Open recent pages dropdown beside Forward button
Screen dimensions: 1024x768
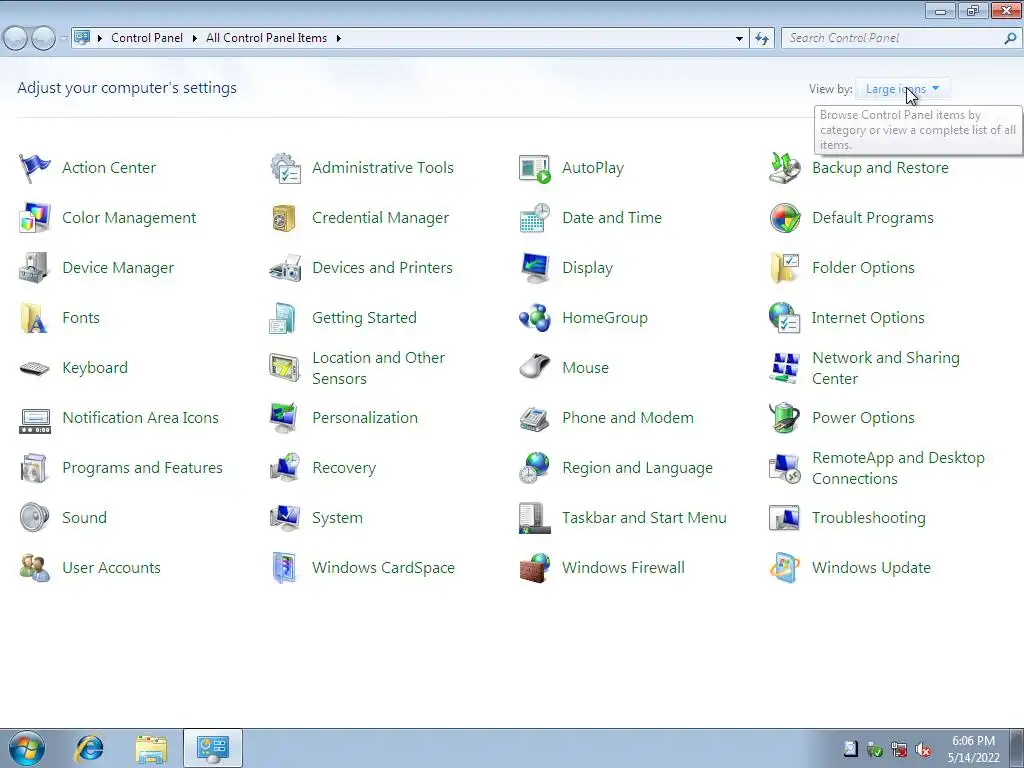[63, 39]
